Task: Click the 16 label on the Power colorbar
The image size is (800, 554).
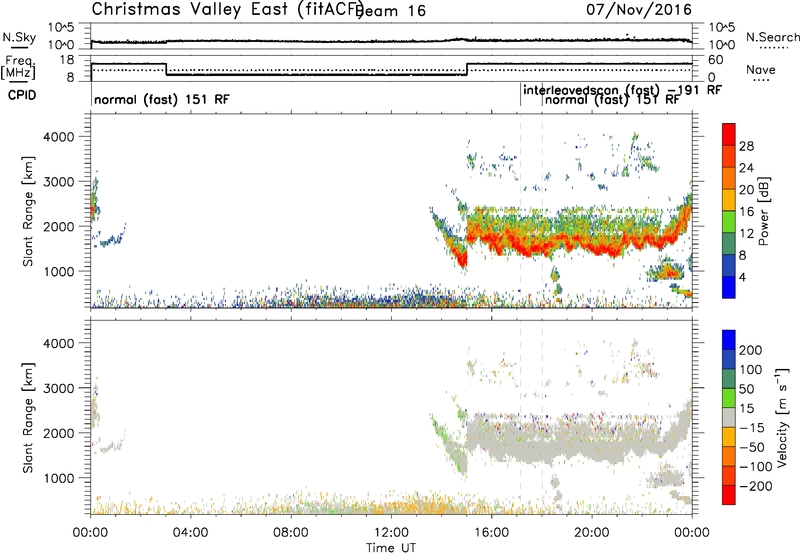Action: pos(746,212)
